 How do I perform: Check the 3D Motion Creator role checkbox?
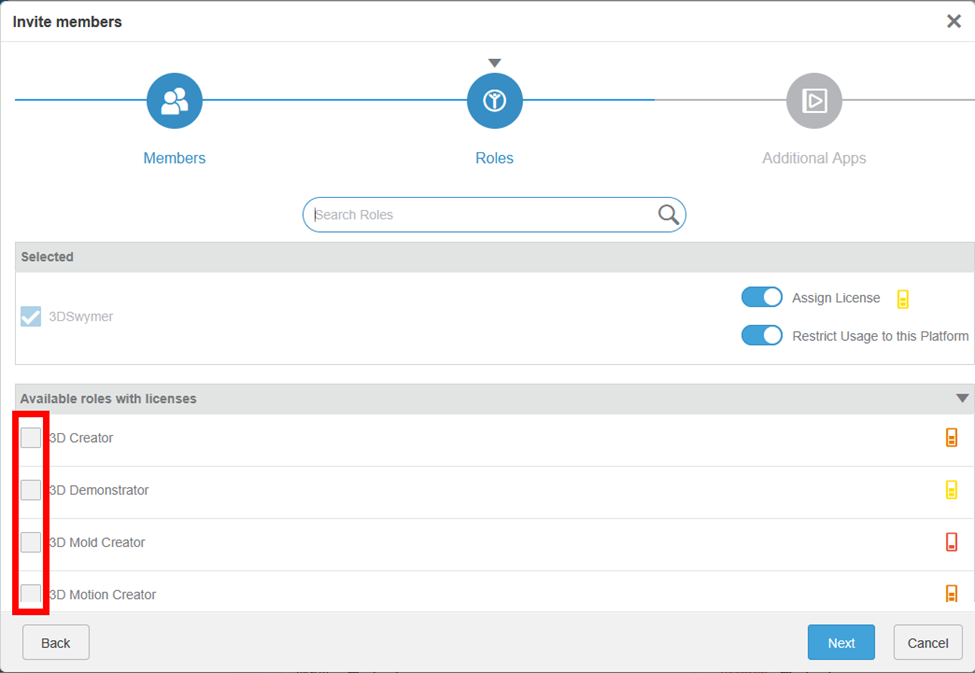click(x=31, y=593)
